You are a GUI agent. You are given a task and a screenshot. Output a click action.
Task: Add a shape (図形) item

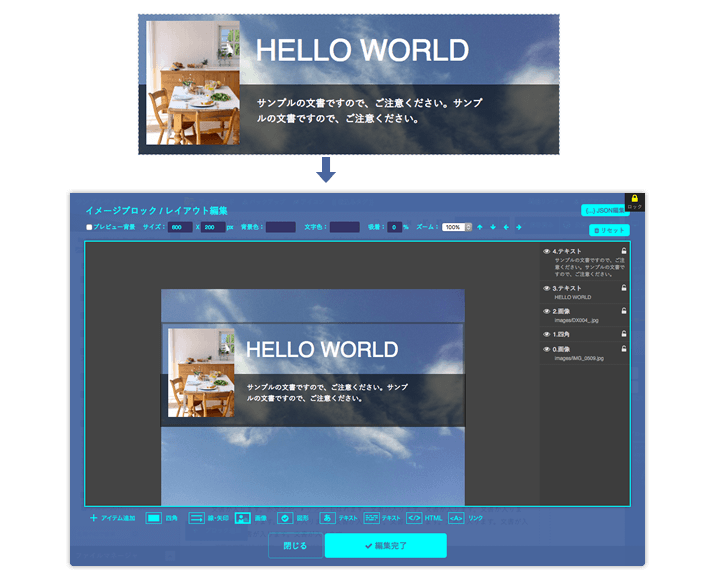(x=285, y=518)
